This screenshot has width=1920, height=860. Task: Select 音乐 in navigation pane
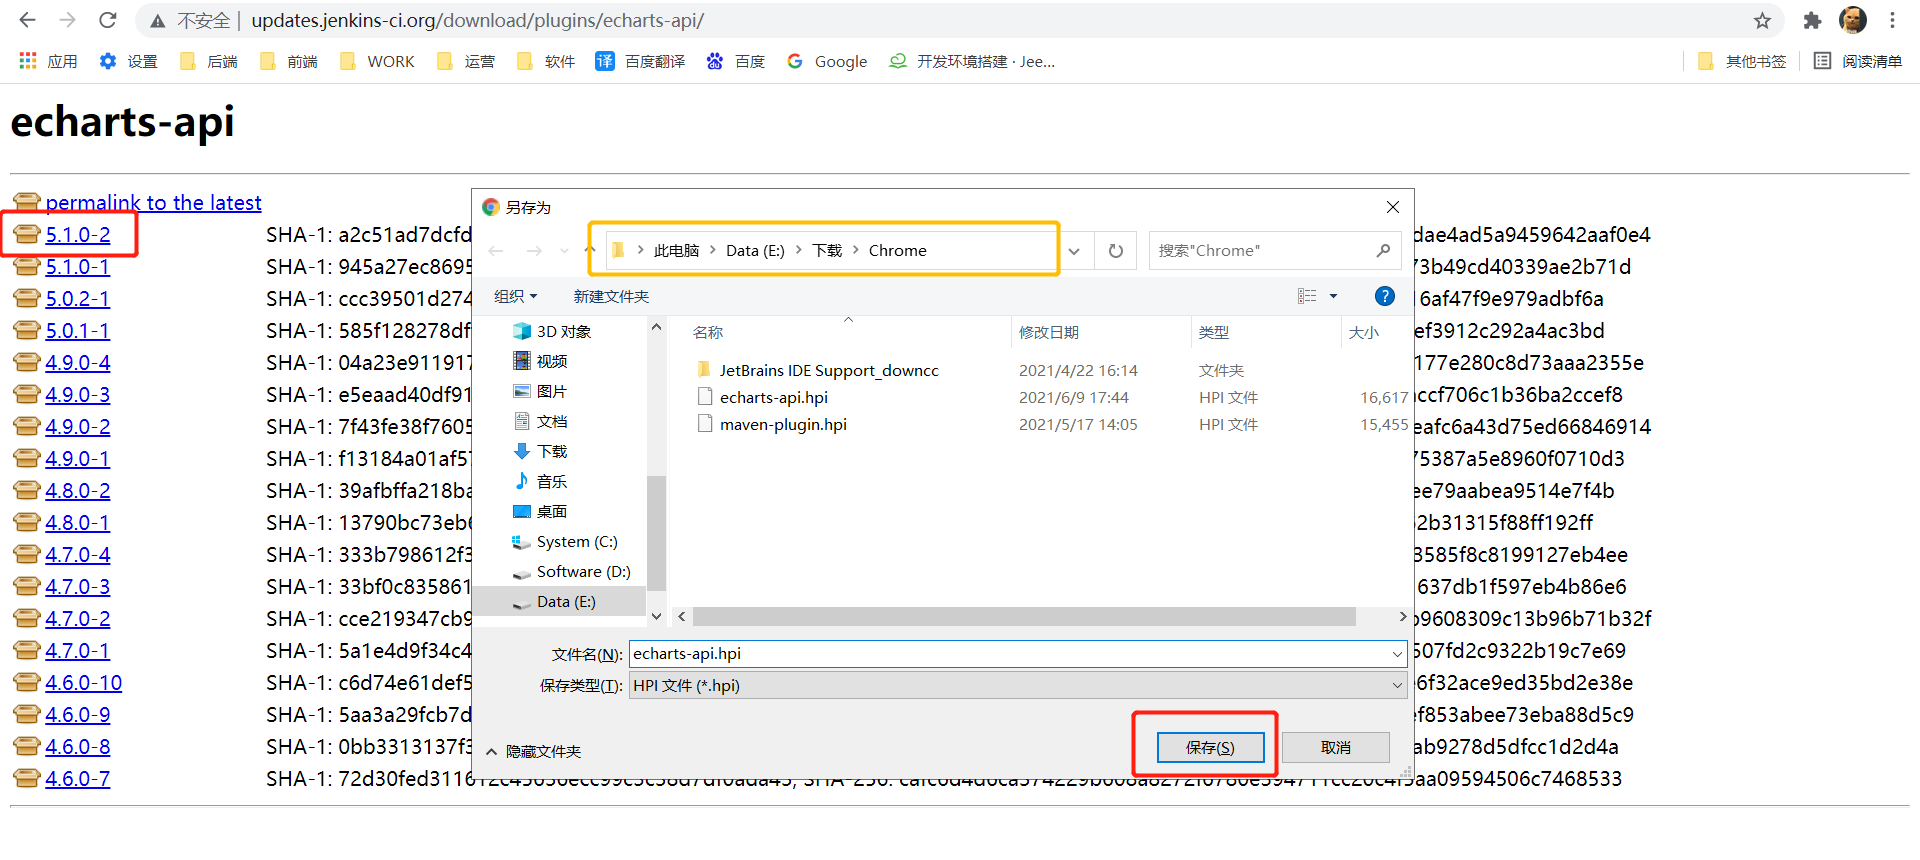[x=540, y=481]
